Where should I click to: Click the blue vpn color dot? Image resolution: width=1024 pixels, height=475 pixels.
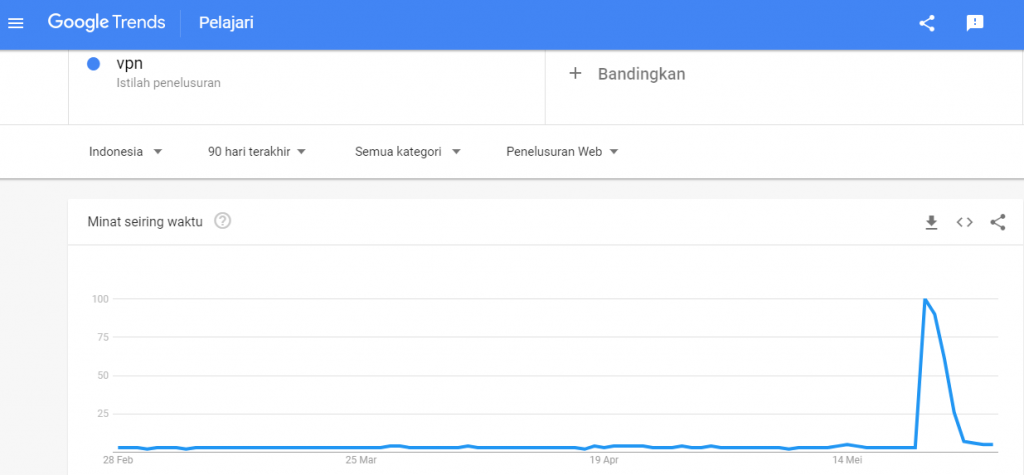tap(93, 64)
